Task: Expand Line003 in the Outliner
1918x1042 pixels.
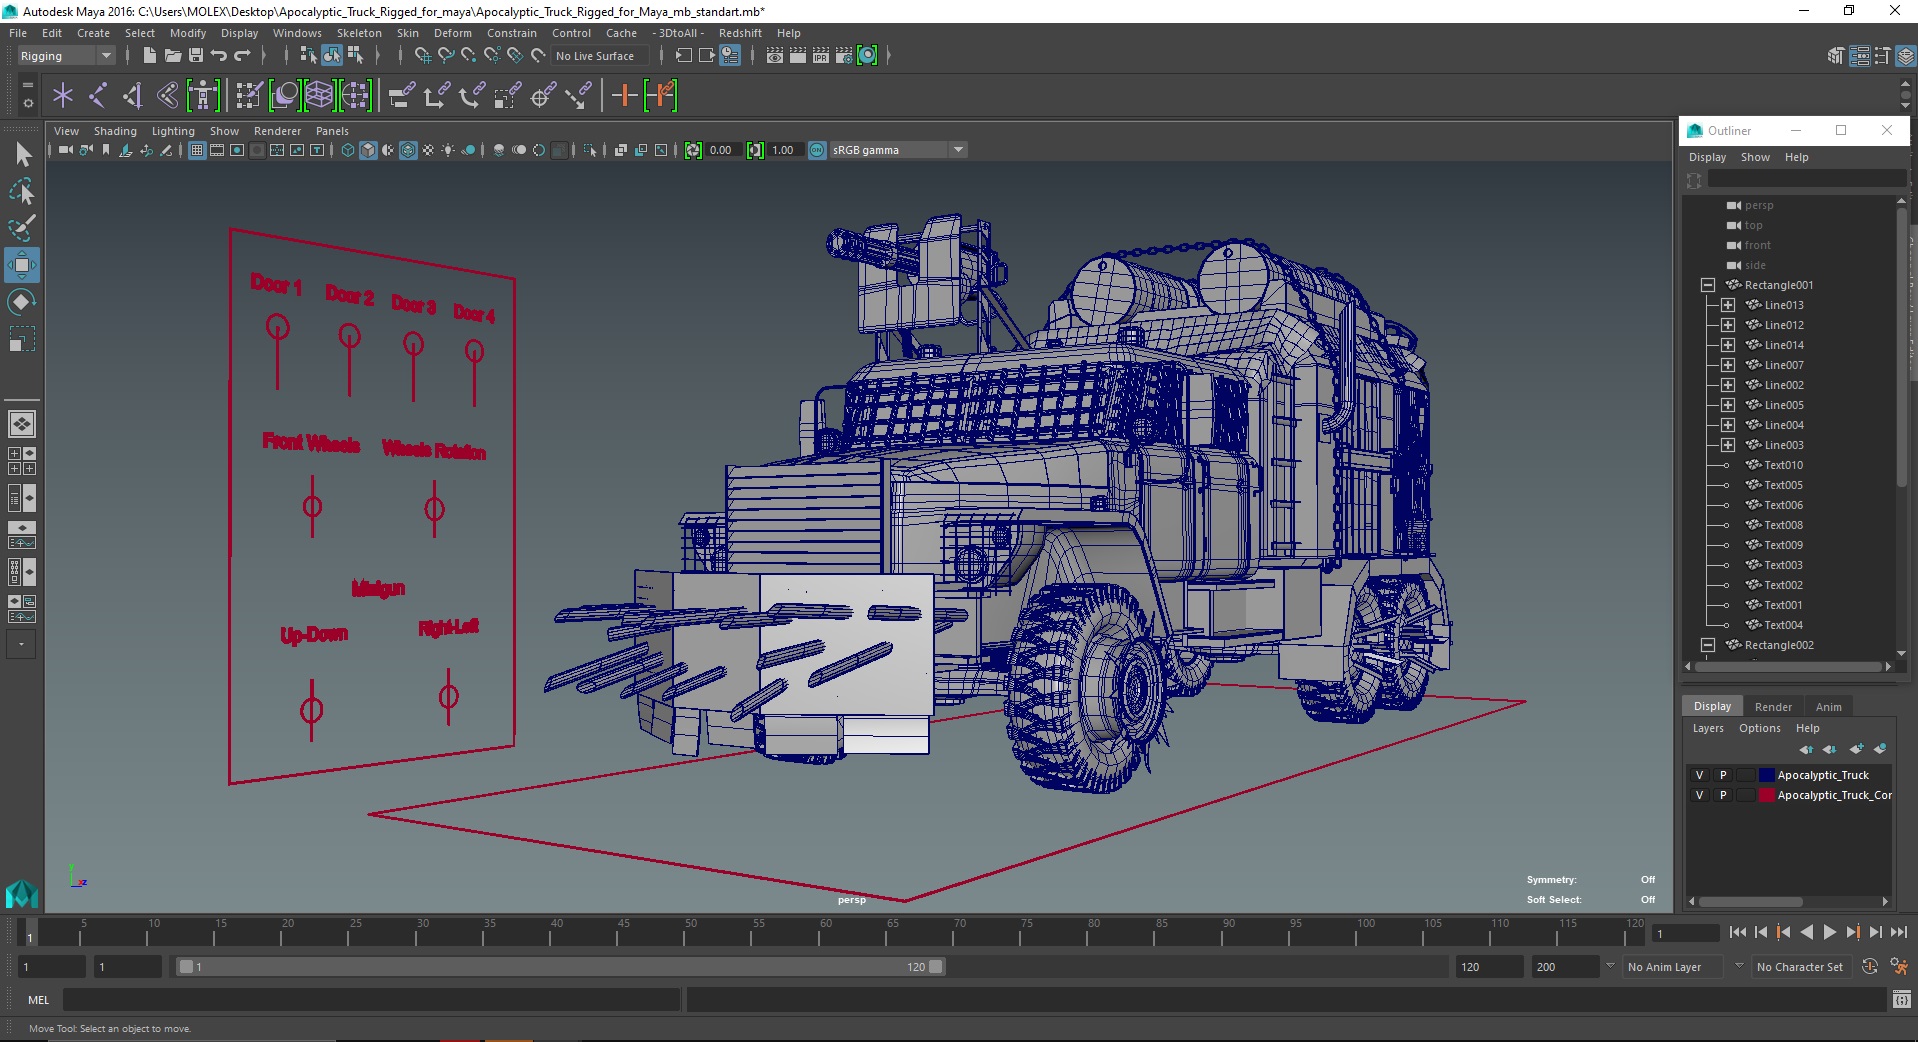Action: coord(1728,445)
